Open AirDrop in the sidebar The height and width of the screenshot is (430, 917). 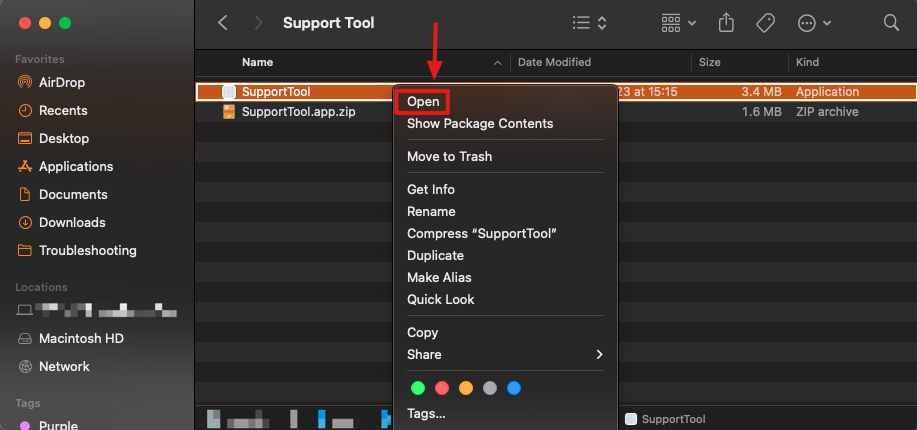[x=62, y=82]
